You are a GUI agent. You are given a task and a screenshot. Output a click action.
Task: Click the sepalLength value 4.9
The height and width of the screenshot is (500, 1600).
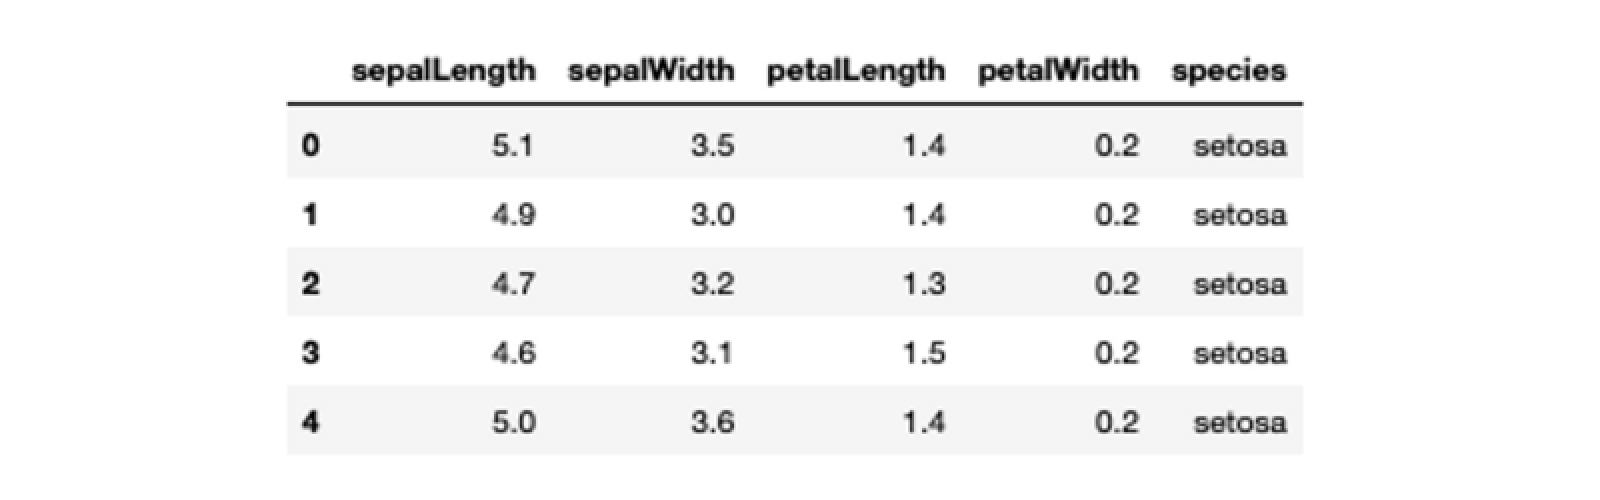(x=513, y=215)
